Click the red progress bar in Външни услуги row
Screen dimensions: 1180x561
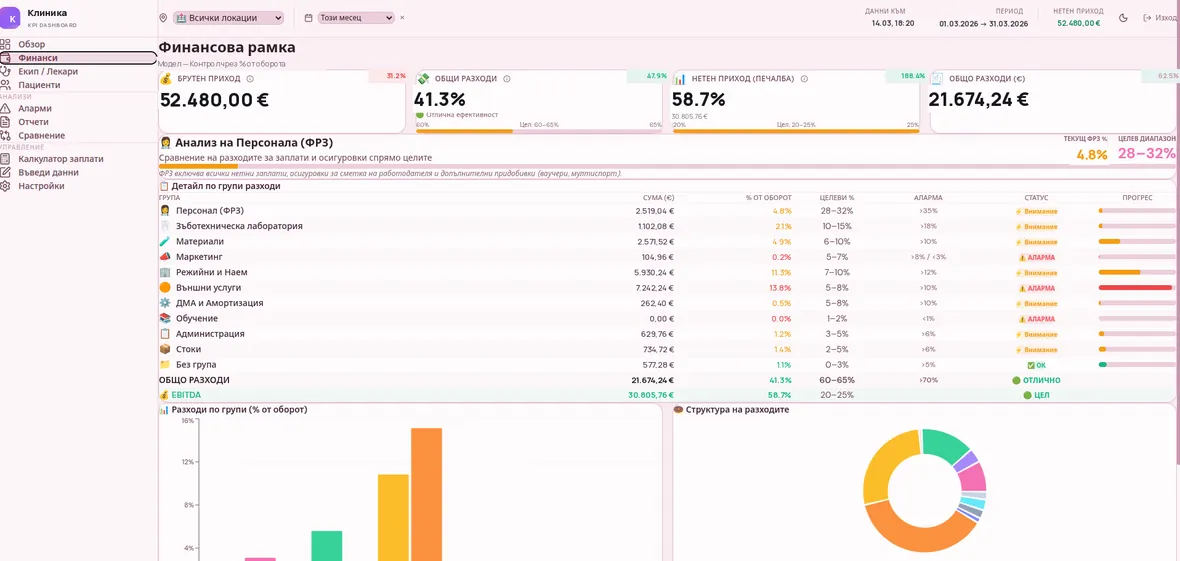click(x=1135, y=288)
